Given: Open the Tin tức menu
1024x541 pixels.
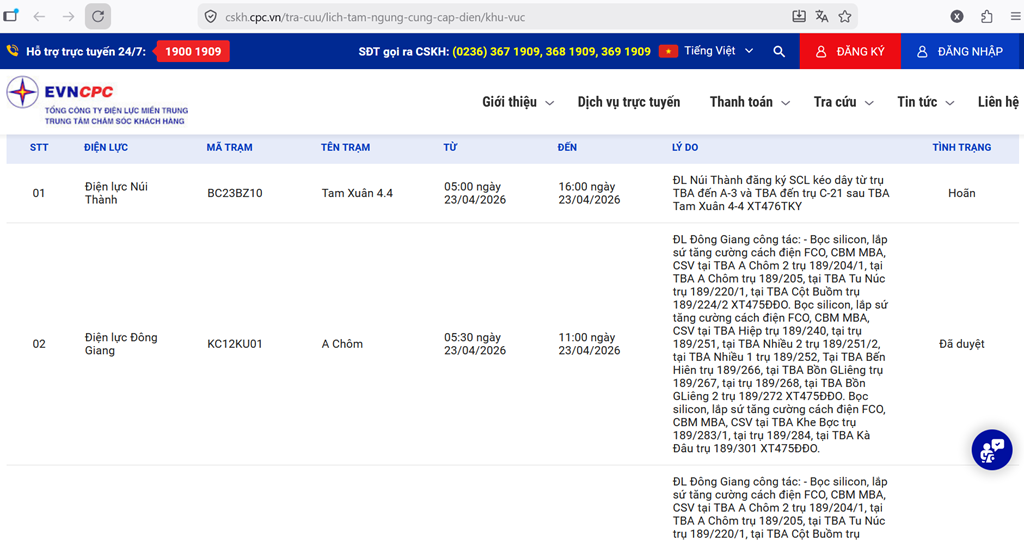Looking at the screenshot, I should [x=925, y=102].
